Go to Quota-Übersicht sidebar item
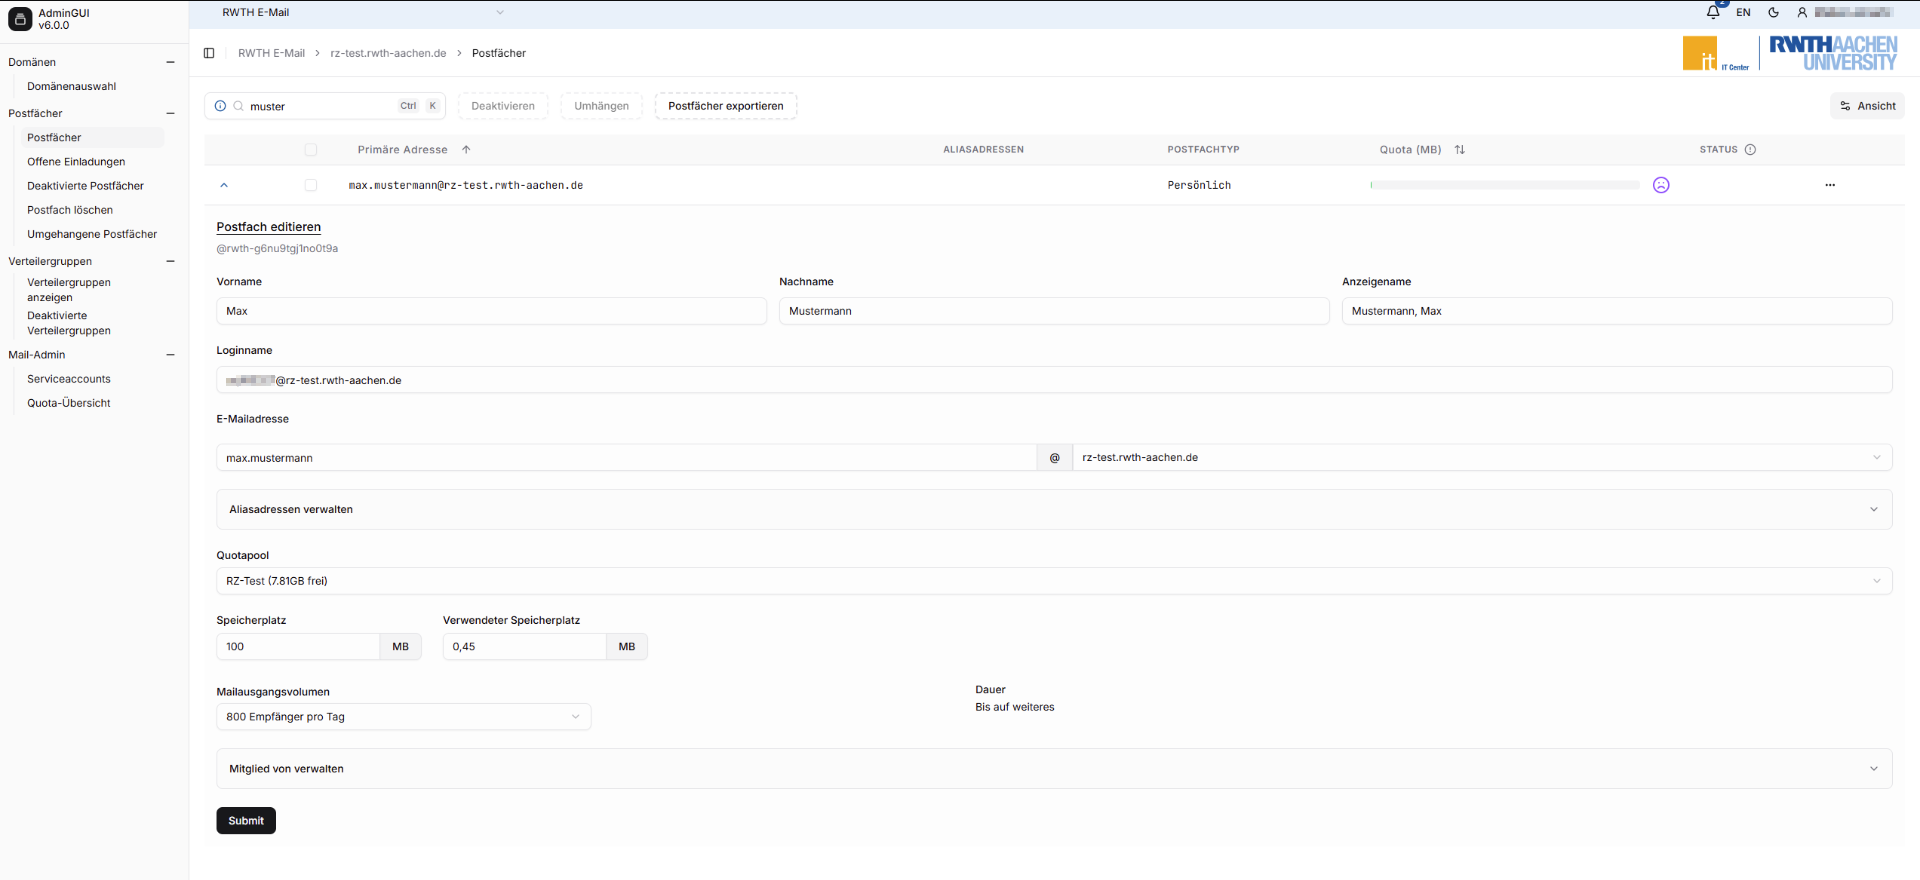Image resolution: width=1920 pixels, height=880 pixels. (x=69, y=403)
